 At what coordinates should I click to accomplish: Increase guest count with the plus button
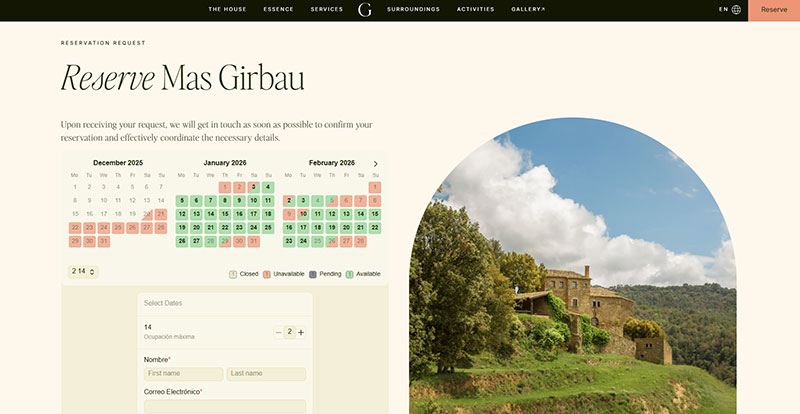pyautogui.click(x=300, y=332)
